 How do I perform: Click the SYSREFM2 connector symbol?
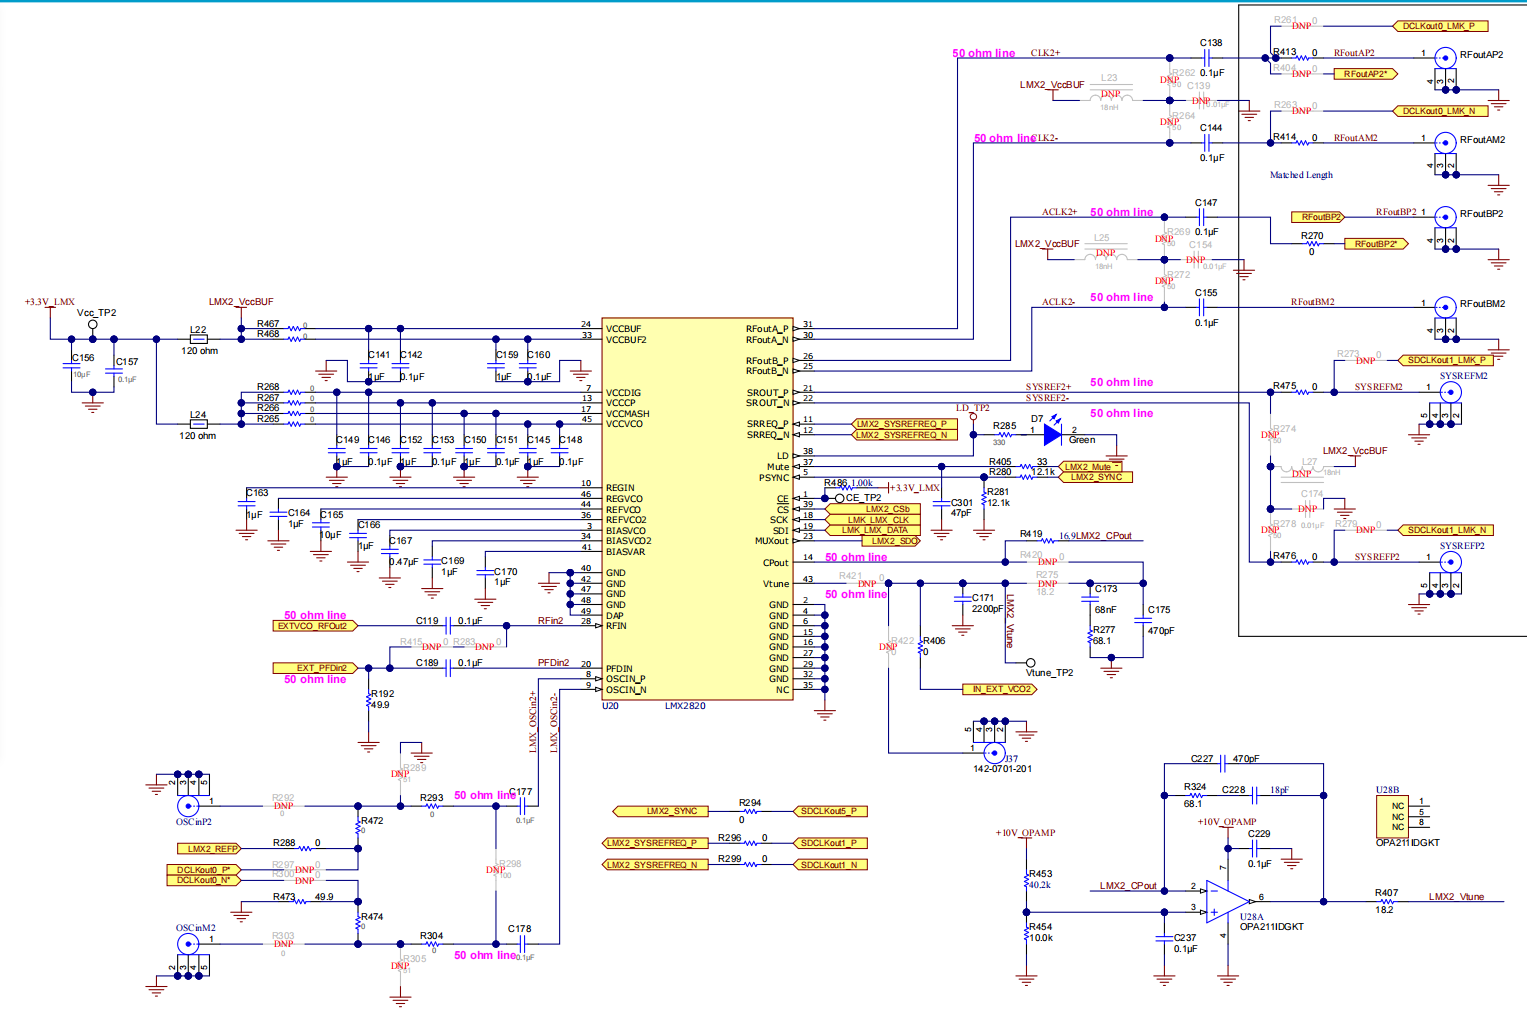1449,392
